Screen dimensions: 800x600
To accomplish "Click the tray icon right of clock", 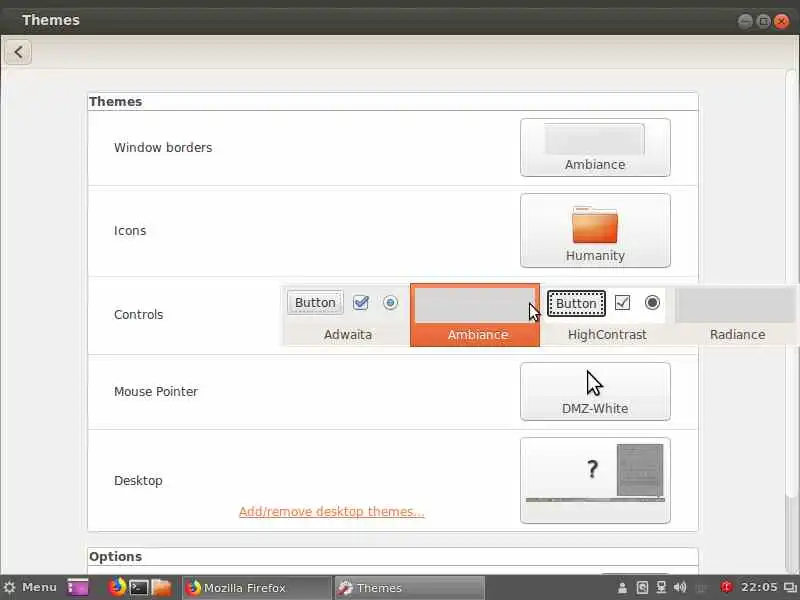I will [x=790, y=588].
